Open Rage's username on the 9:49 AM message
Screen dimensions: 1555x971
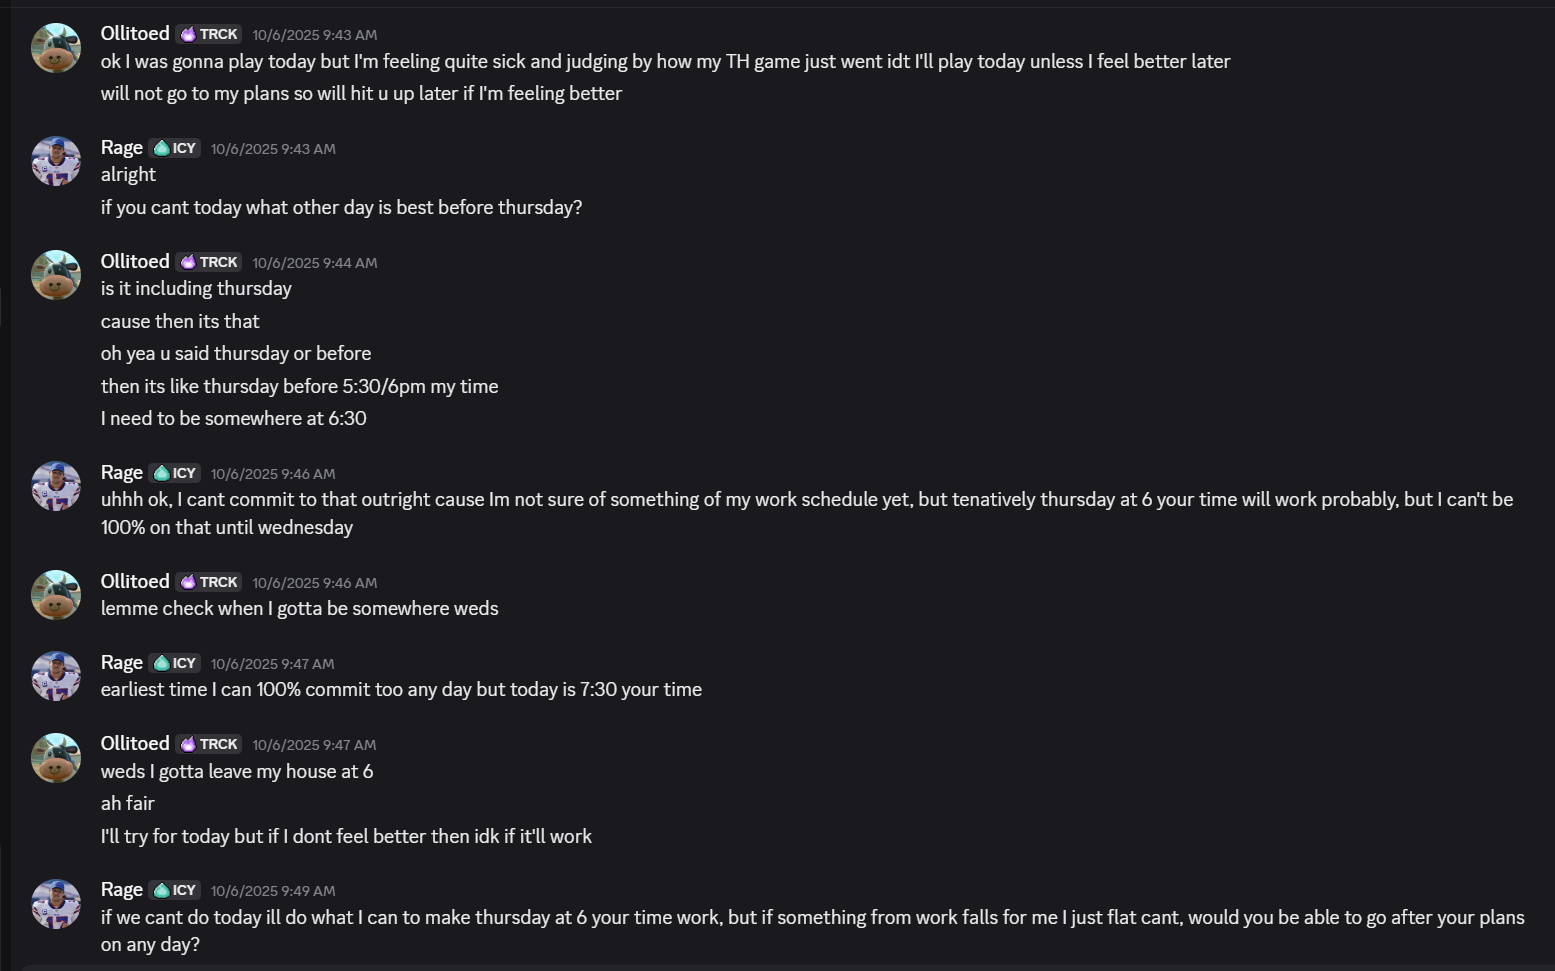coord(122,890)
